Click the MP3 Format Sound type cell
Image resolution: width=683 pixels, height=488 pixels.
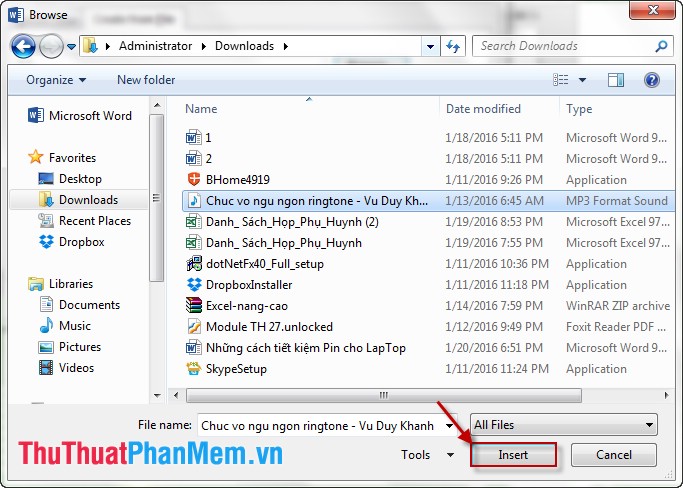point(616,200)
